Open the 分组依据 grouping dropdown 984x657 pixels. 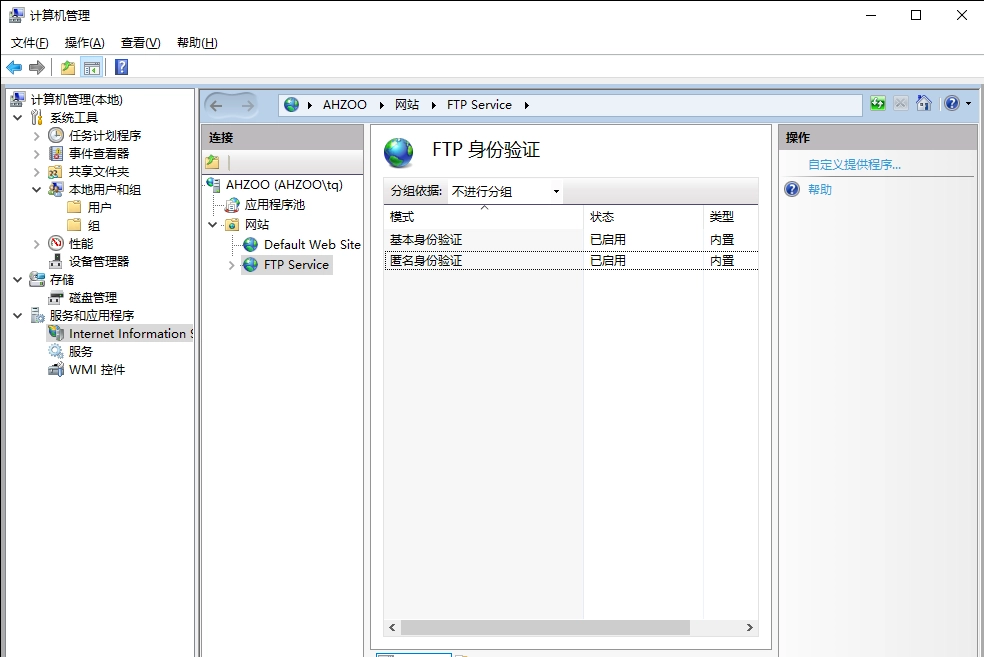pyautogui.click(x=505, y=191)
